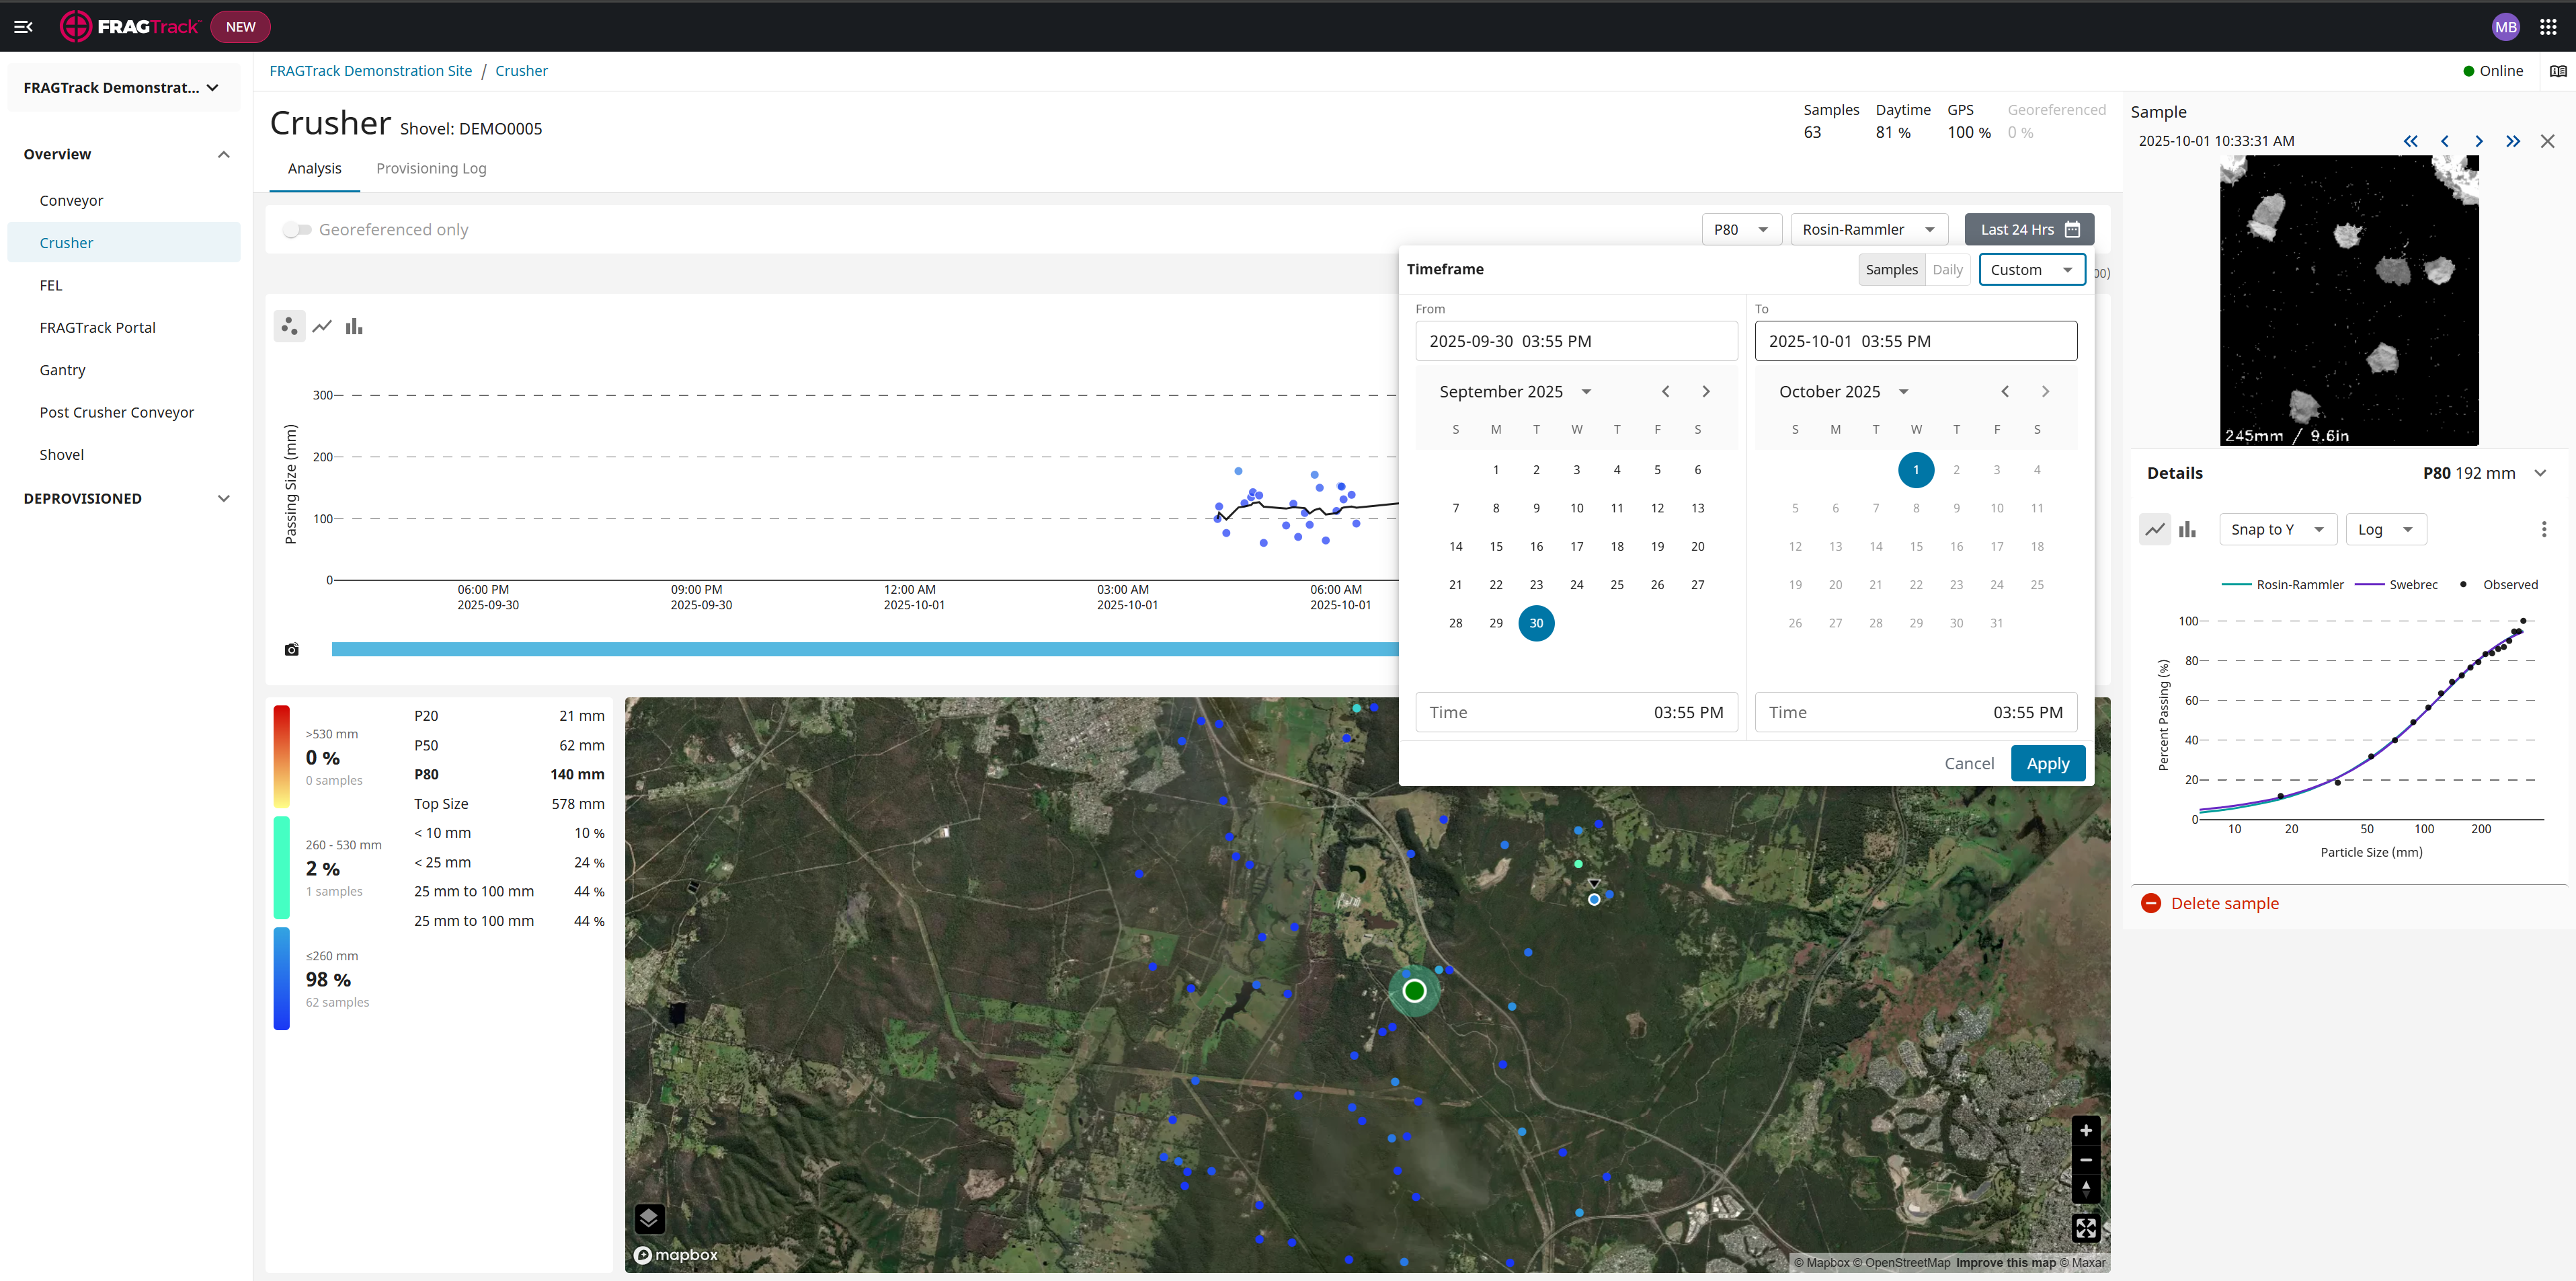Select the scatter plot chart icon
This screenshot has width=2576, height=1281.
[289, 326]
